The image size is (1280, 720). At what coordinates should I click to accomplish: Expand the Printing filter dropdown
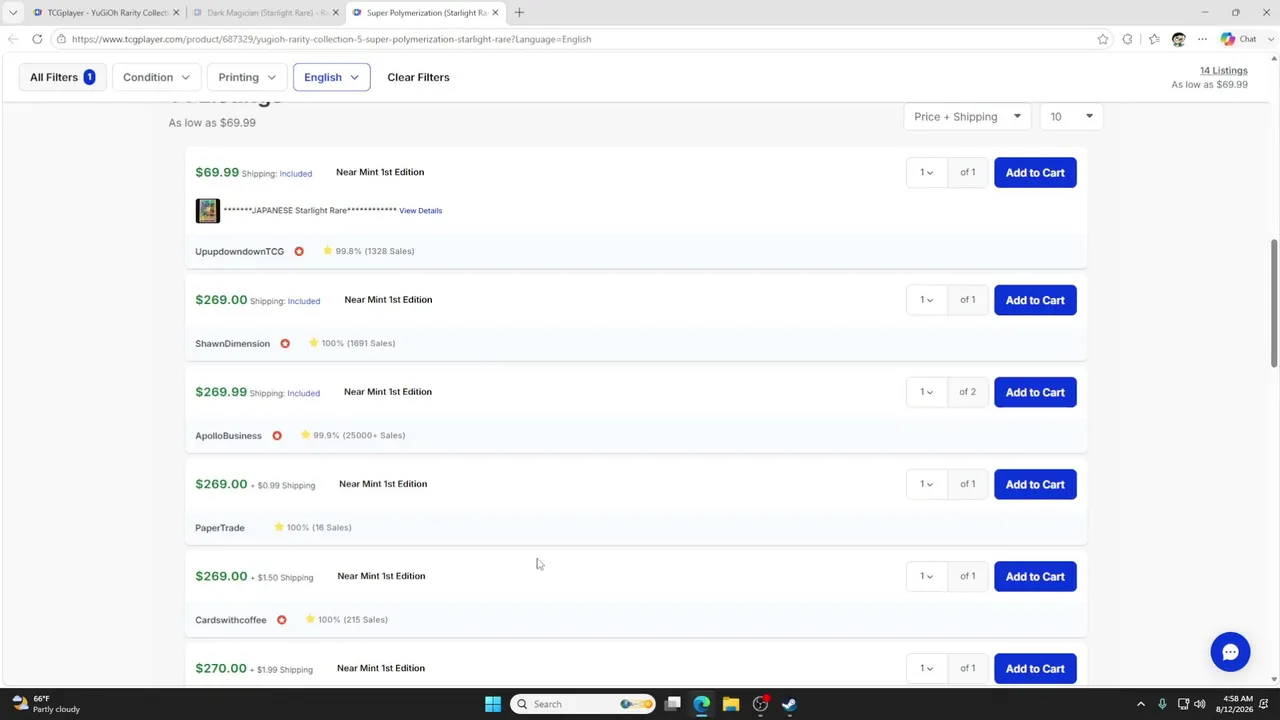pos(247,77)
